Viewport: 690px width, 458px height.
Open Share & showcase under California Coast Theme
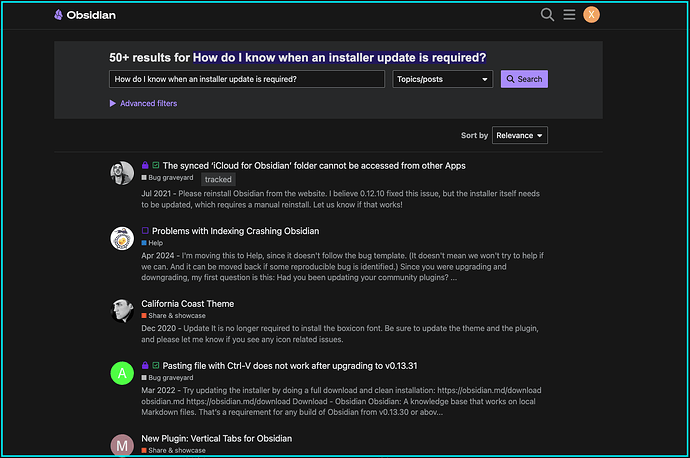[x=173, y=316]
